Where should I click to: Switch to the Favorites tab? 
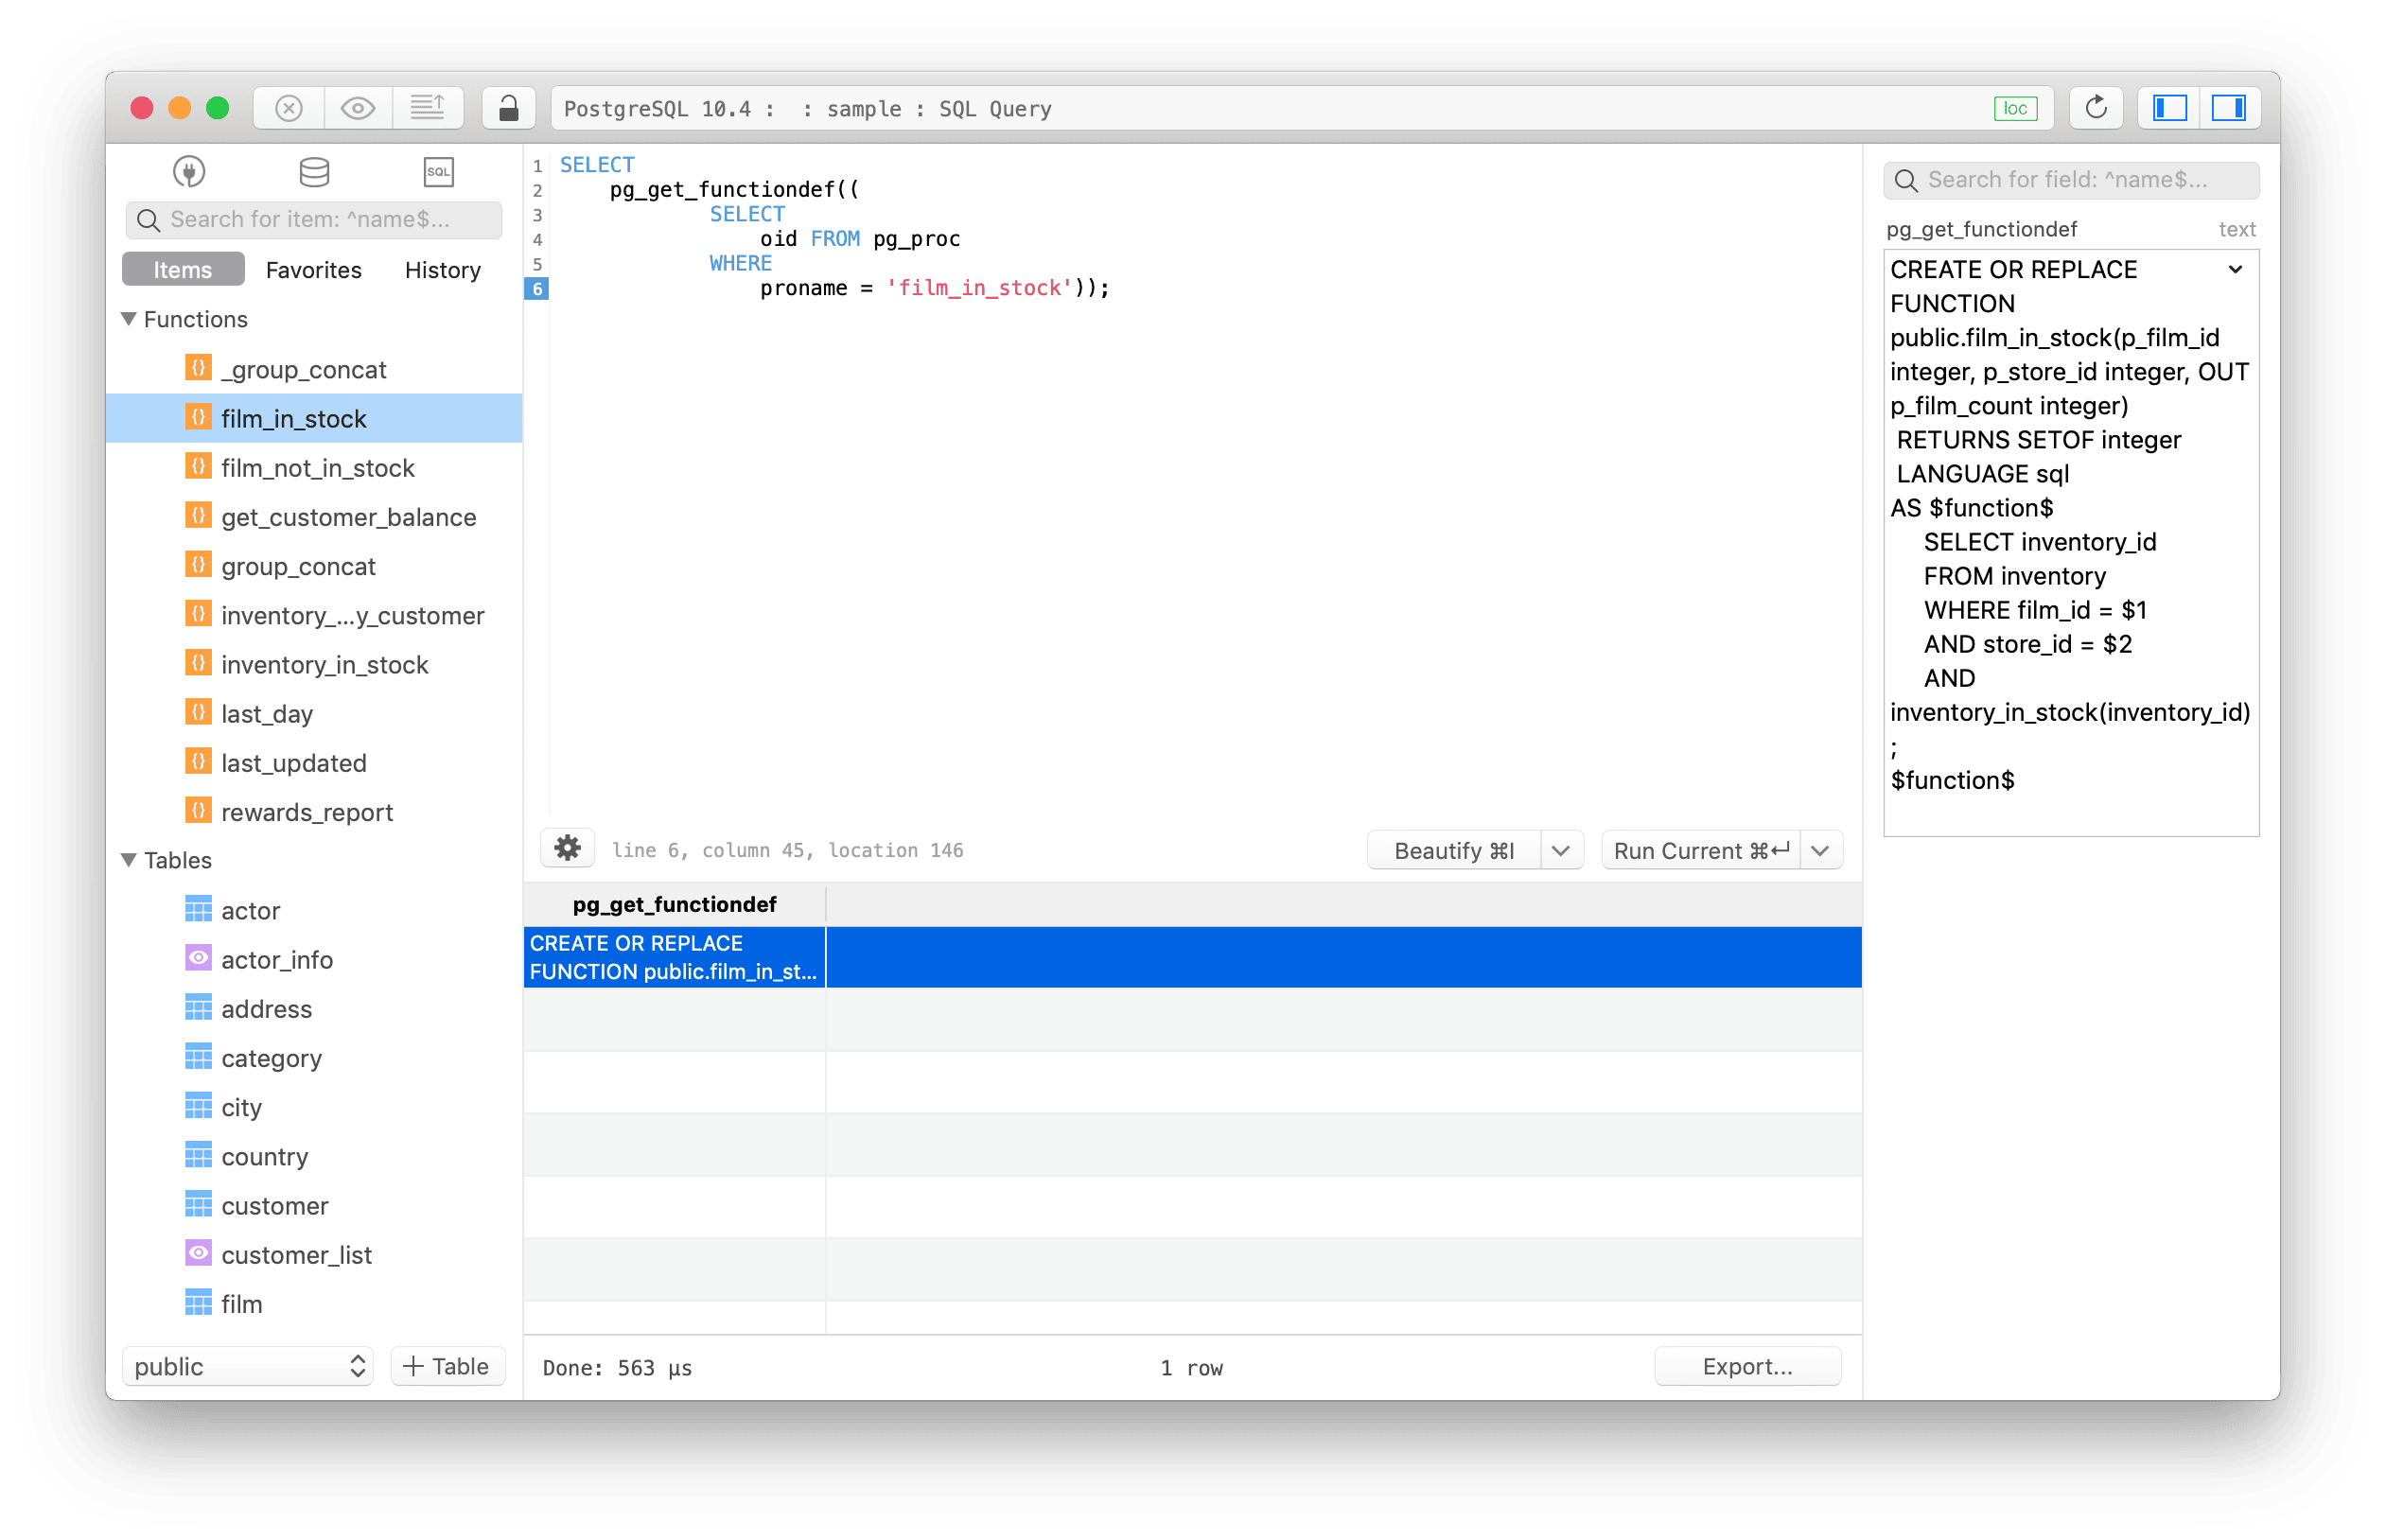(314, 270)
